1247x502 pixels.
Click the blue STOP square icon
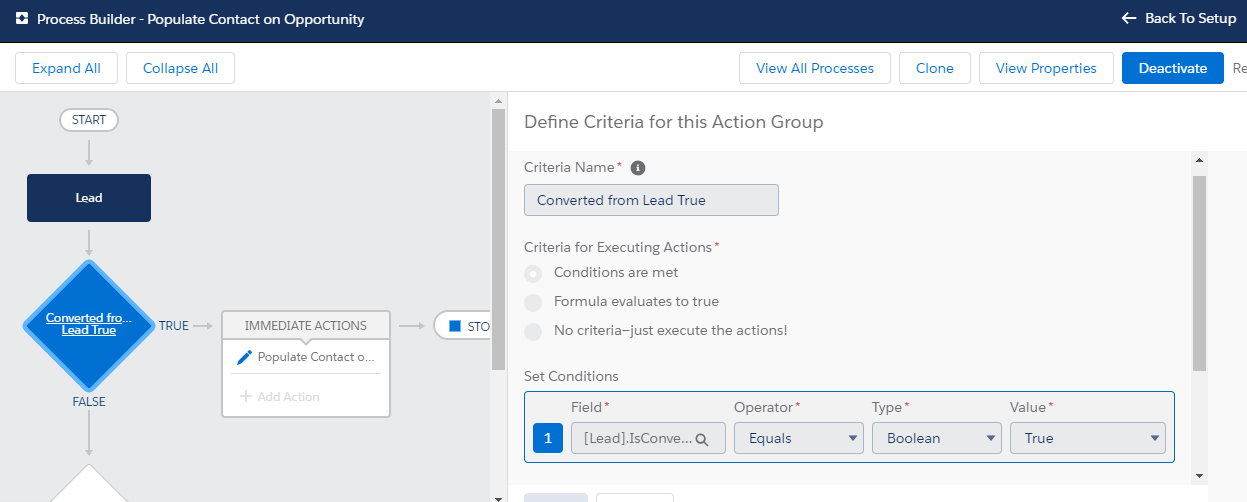click(x=455, y=326)
